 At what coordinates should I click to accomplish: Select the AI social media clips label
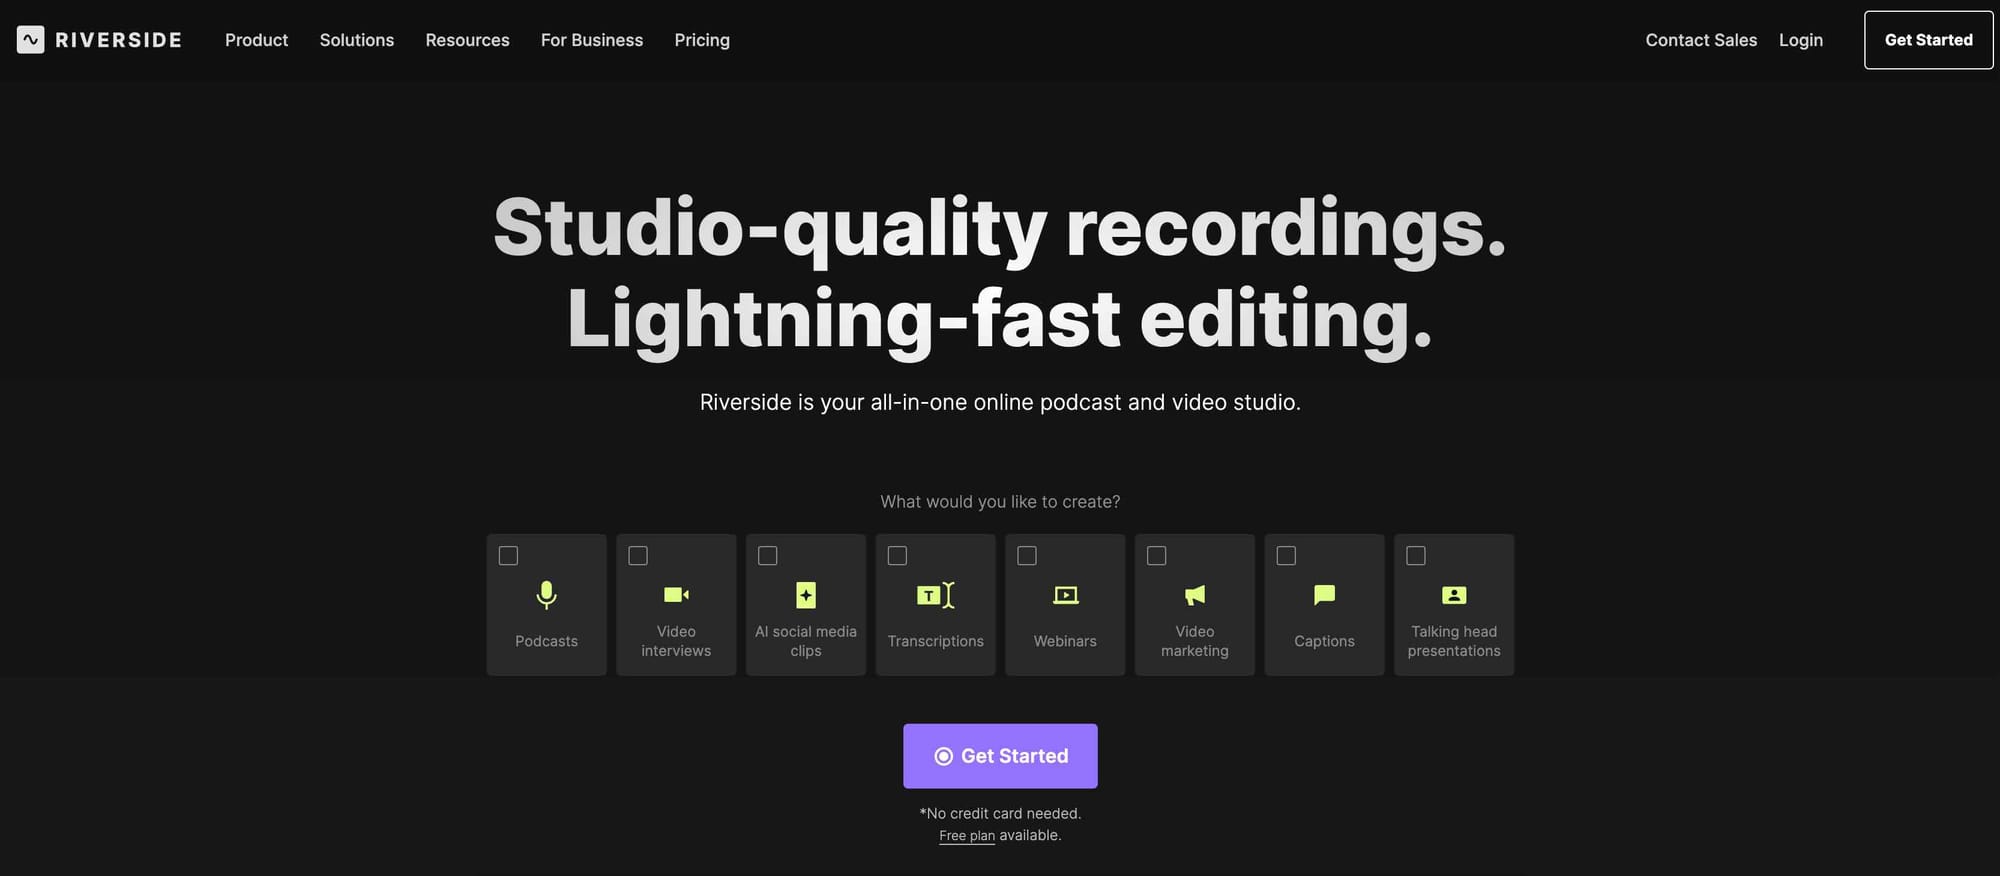[x=806, y=641]
